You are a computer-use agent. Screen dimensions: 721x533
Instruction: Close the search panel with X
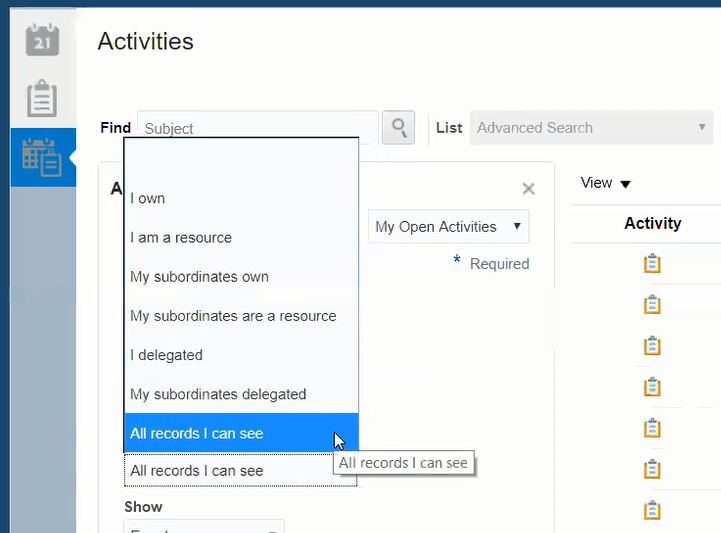pyautogui.click(x=528, y=189)
